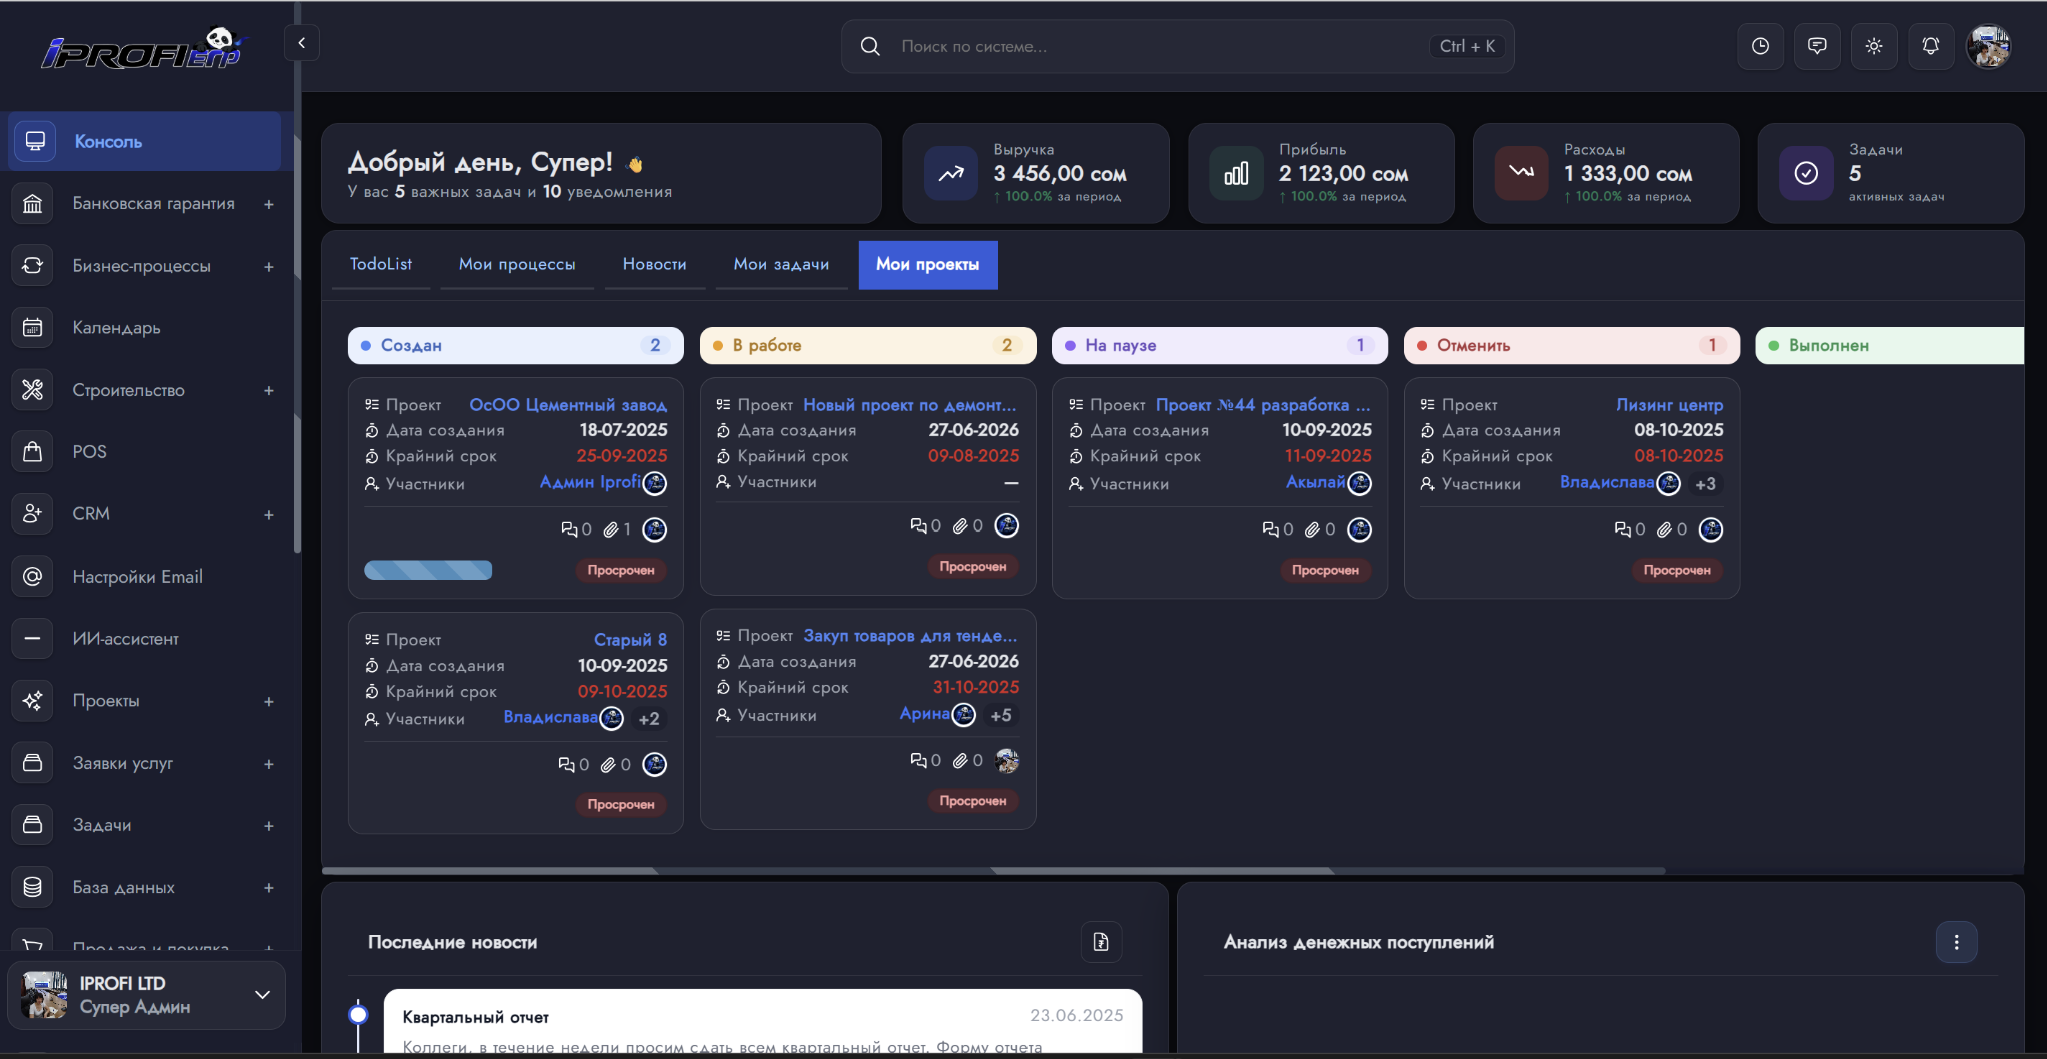Open the clock history icon in header
This screenshot has height=1059, width=2047.
(x=1760, y=46)
